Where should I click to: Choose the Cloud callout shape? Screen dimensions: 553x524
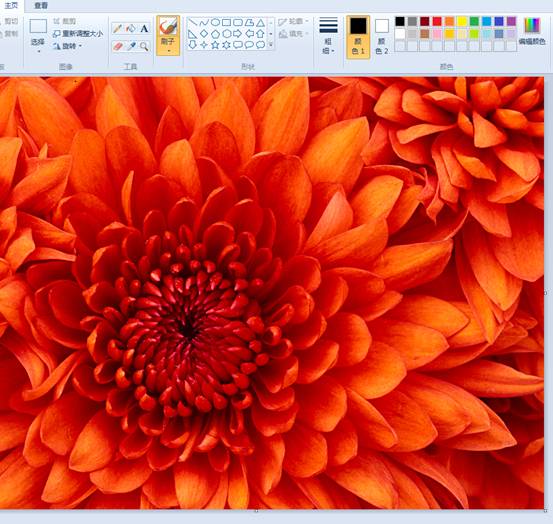(260, 45)
